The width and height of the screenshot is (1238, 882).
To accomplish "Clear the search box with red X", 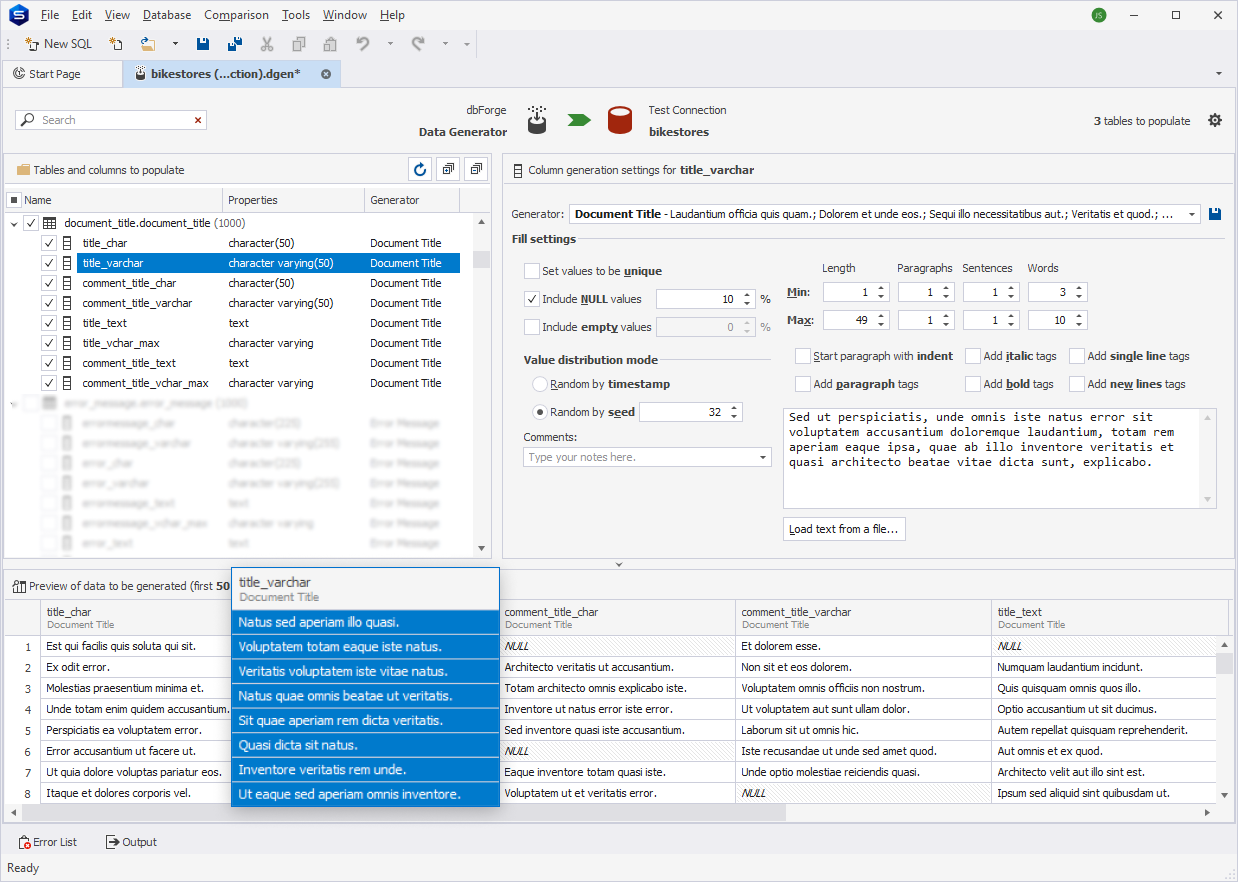I will tap(198, 120).
